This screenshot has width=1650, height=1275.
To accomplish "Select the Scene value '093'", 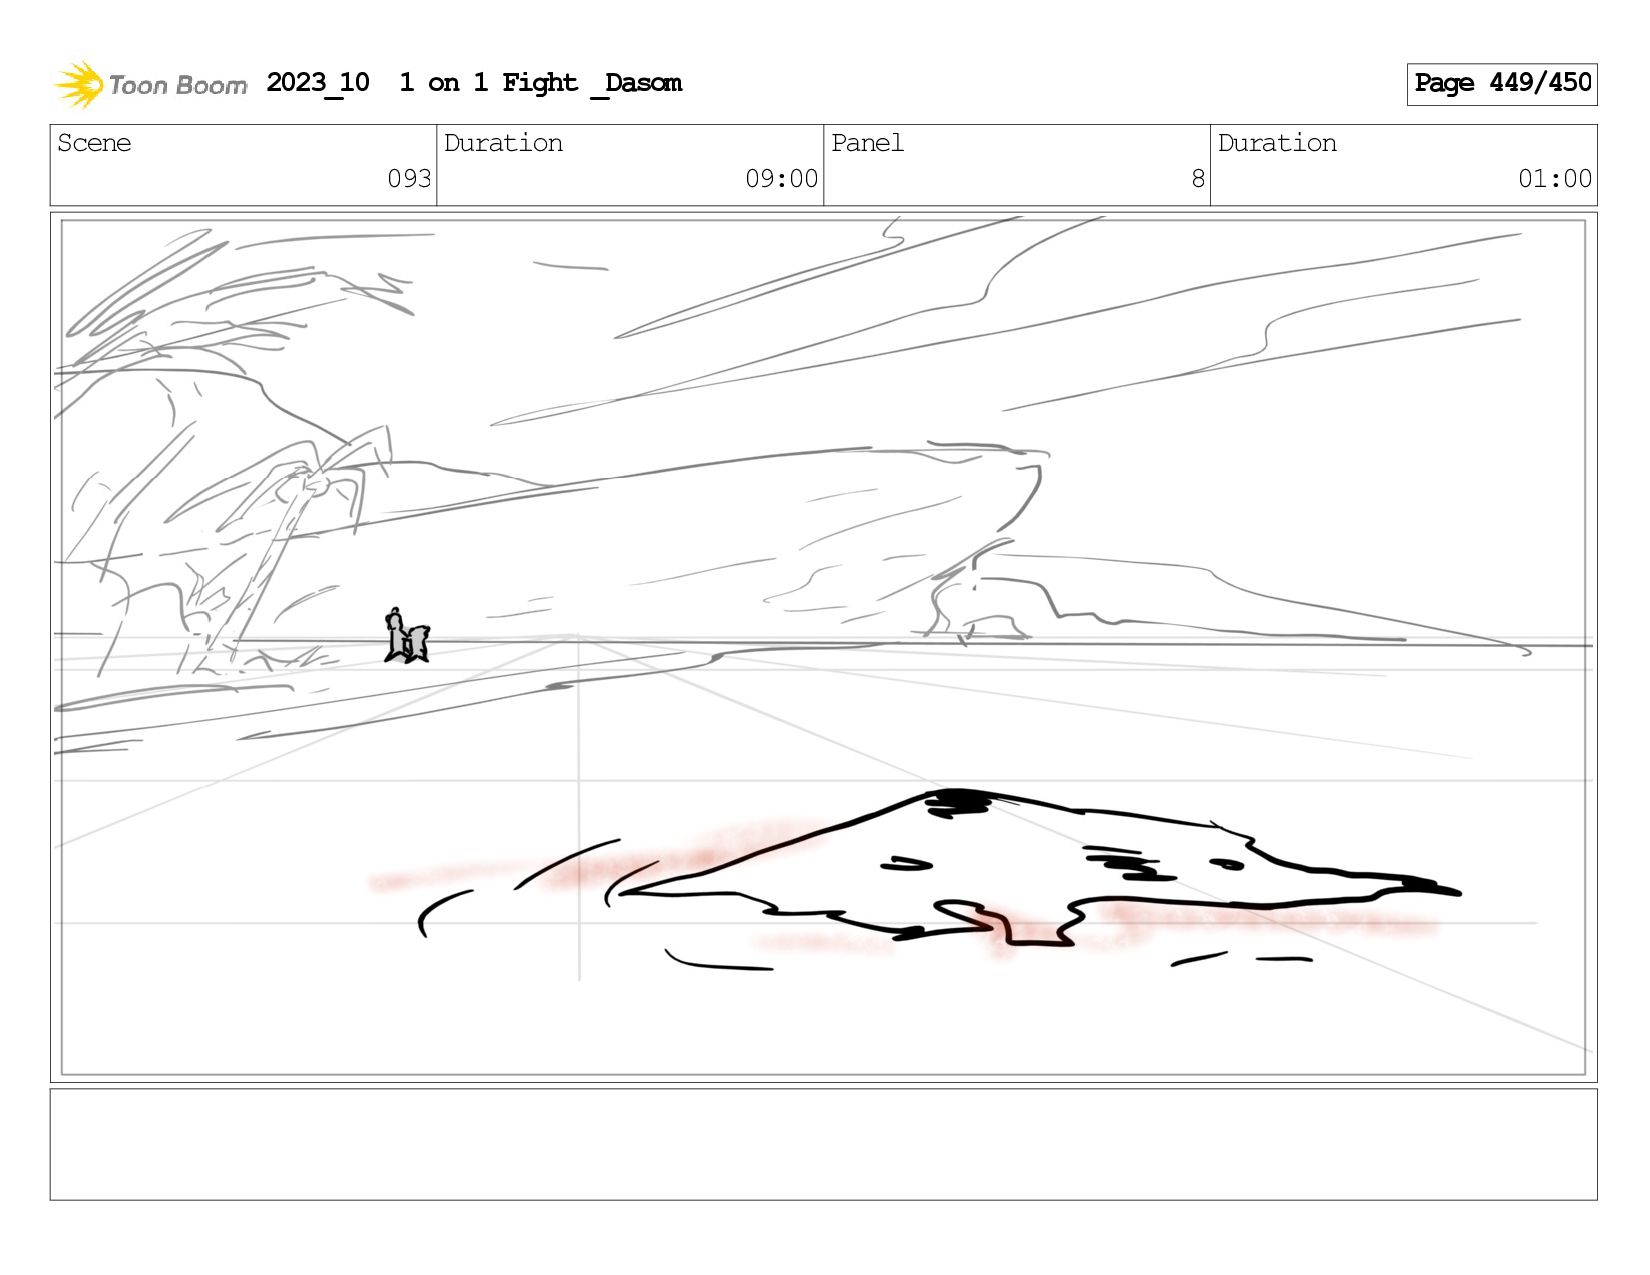I will [x=409, y=179].
